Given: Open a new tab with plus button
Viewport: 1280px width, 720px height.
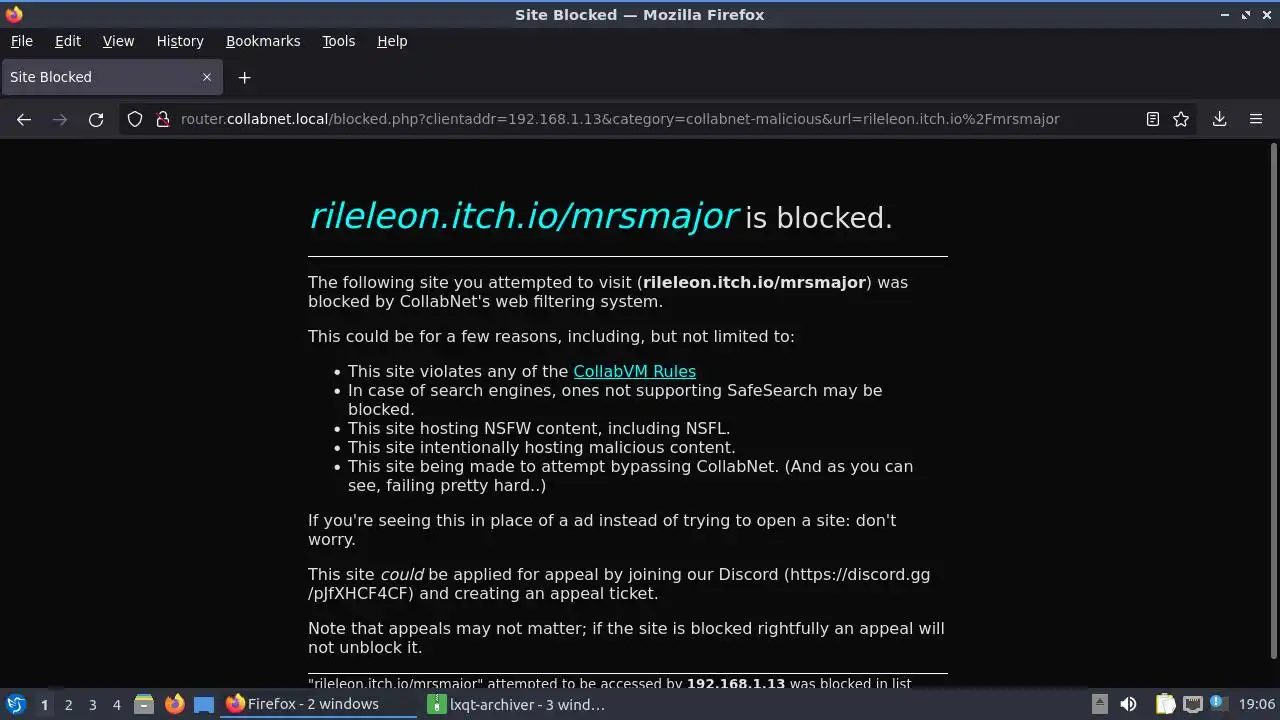Looking at the screenshot, I should (x=244, y=77).
